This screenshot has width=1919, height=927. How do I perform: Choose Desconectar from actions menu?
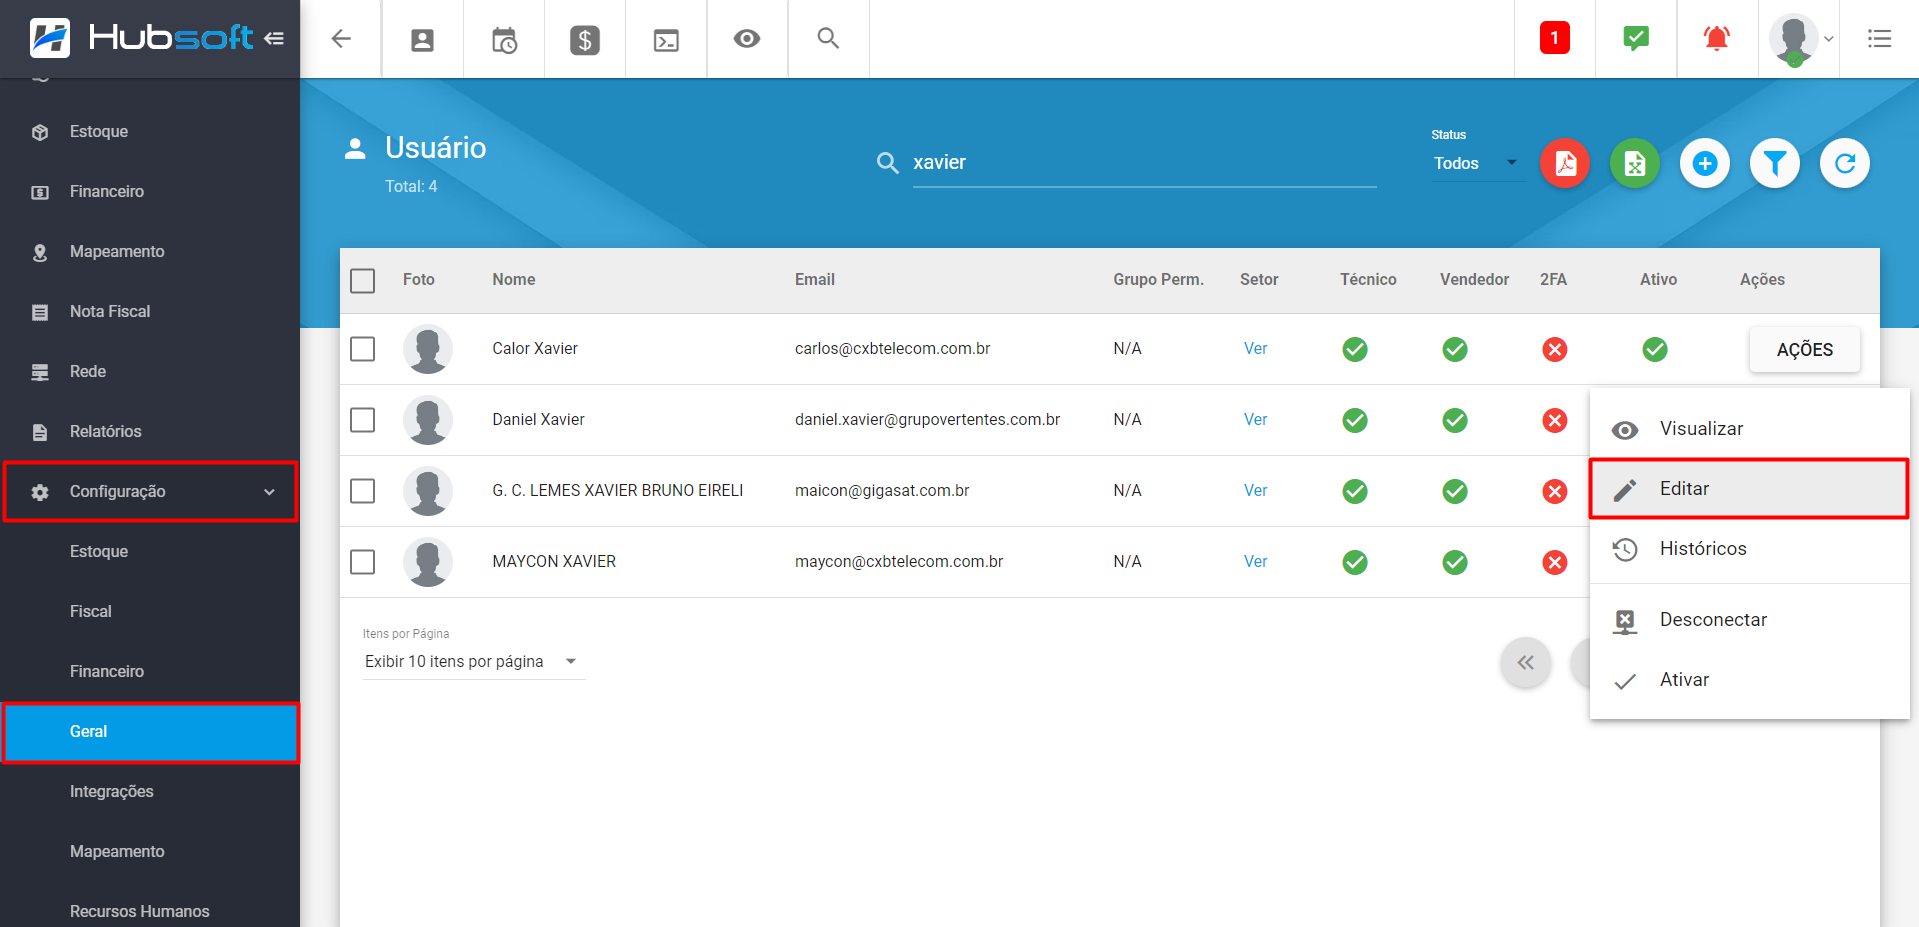tap(1749, 620)
